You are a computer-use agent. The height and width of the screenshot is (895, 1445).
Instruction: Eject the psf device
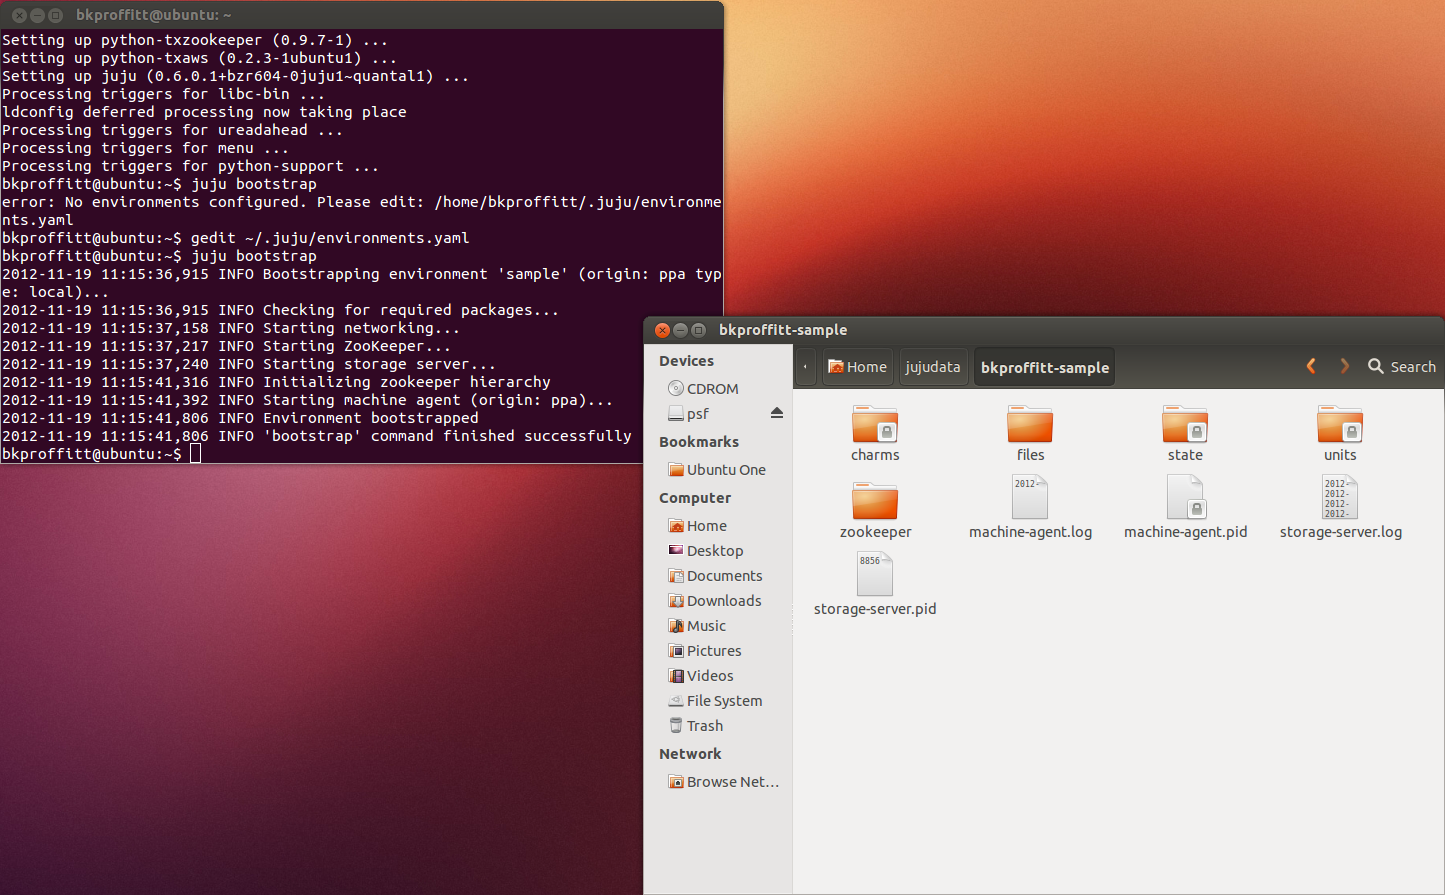pos(777,413)
